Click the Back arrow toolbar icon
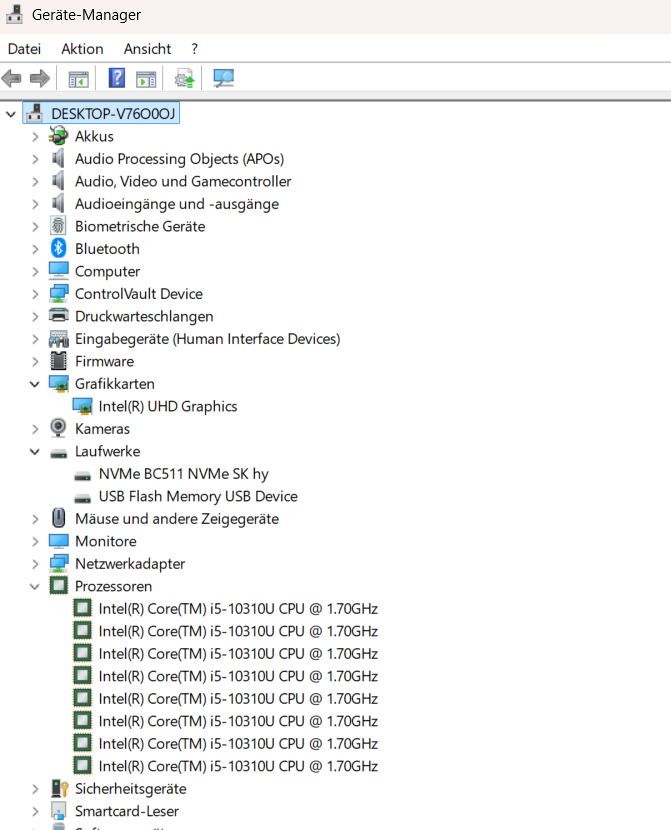The image size is (671, 830). 12,79
